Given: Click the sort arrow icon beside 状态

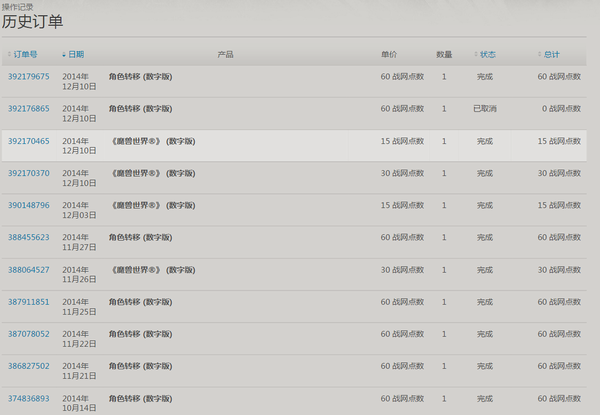Looking at the screenshot, I should pyautogui.click(x=476, y=54).
